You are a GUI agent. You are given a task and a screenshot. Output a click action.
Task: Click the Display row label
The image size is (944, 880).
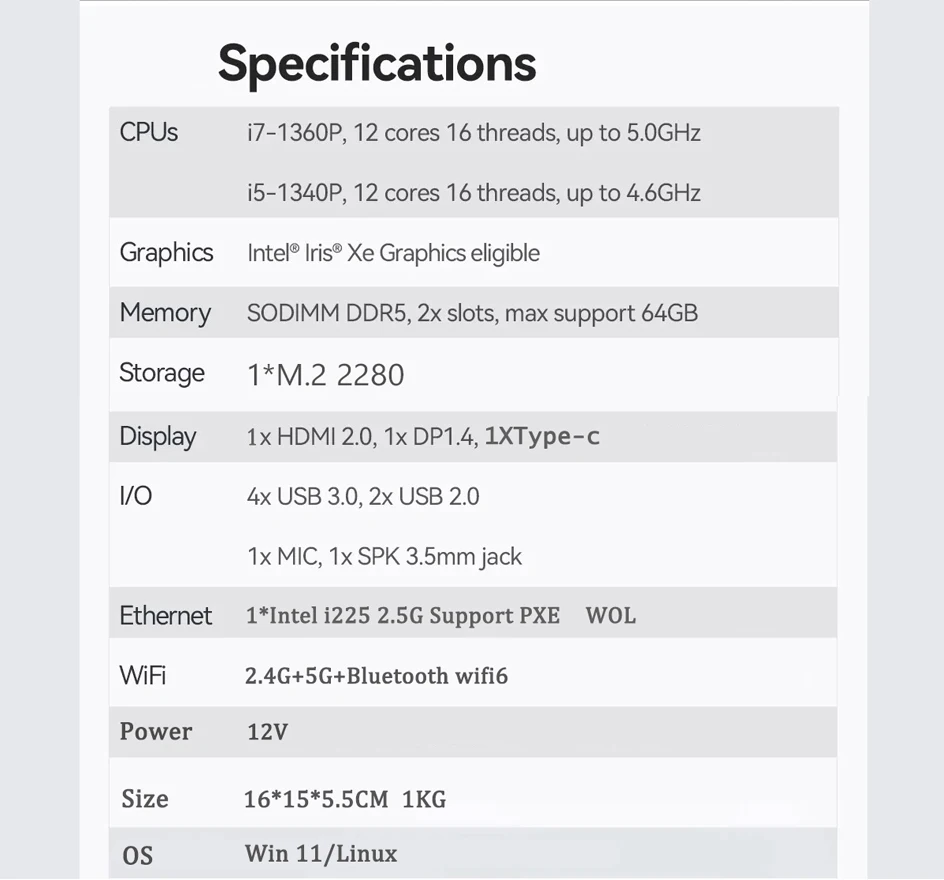[158, 436]
